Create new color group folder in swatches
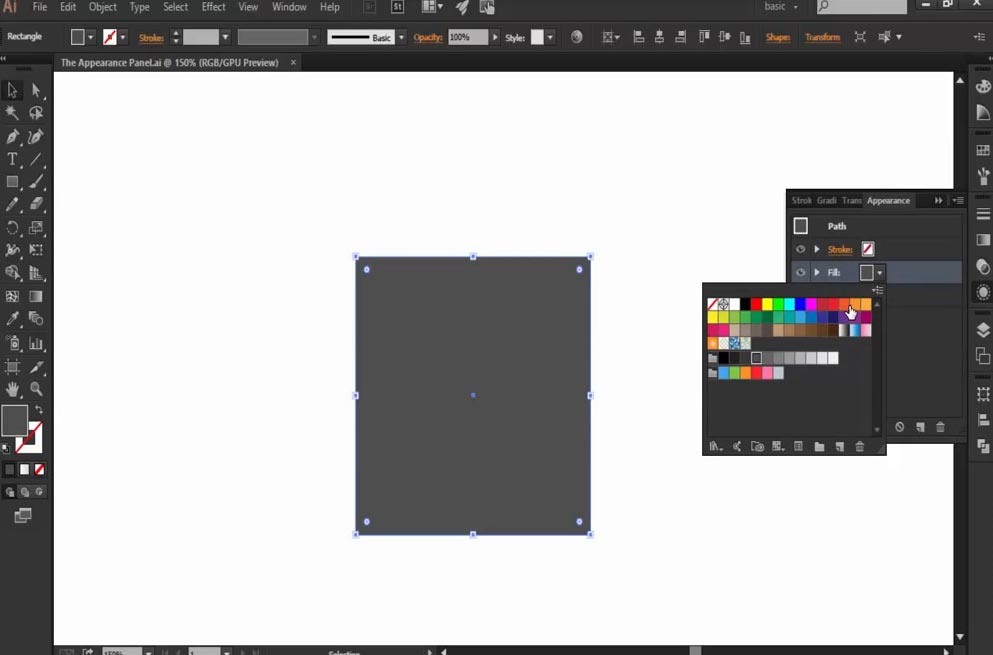 coord(819,447)
